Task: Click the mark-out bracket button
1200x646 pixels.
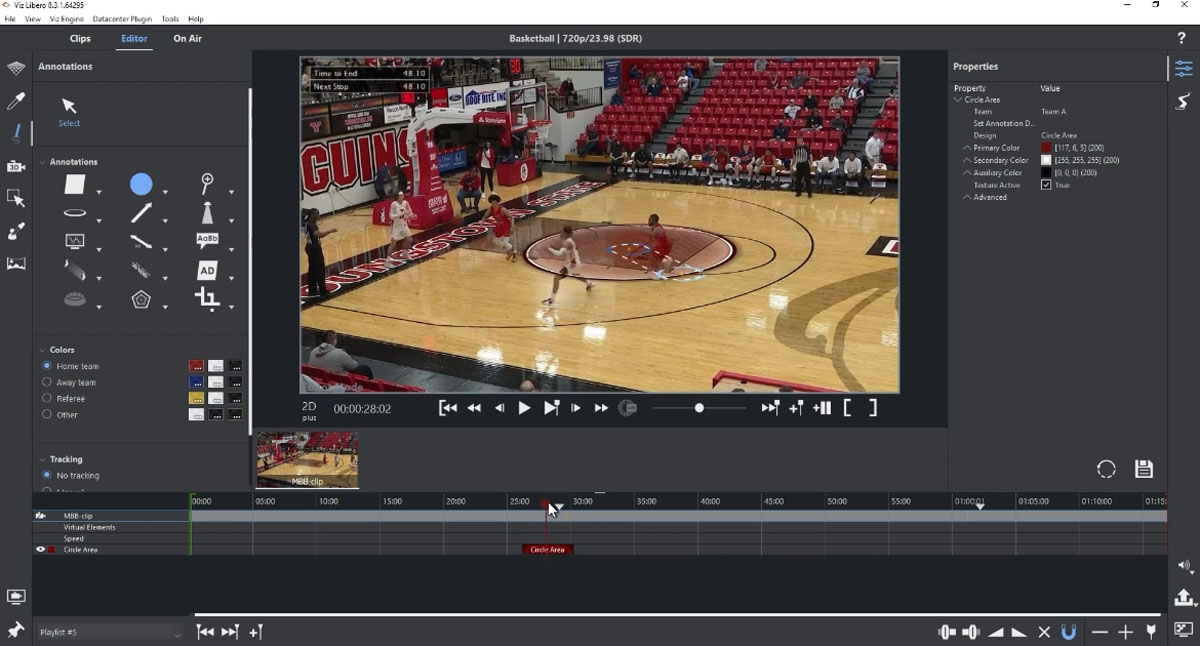Action: (x=872, y=408)
